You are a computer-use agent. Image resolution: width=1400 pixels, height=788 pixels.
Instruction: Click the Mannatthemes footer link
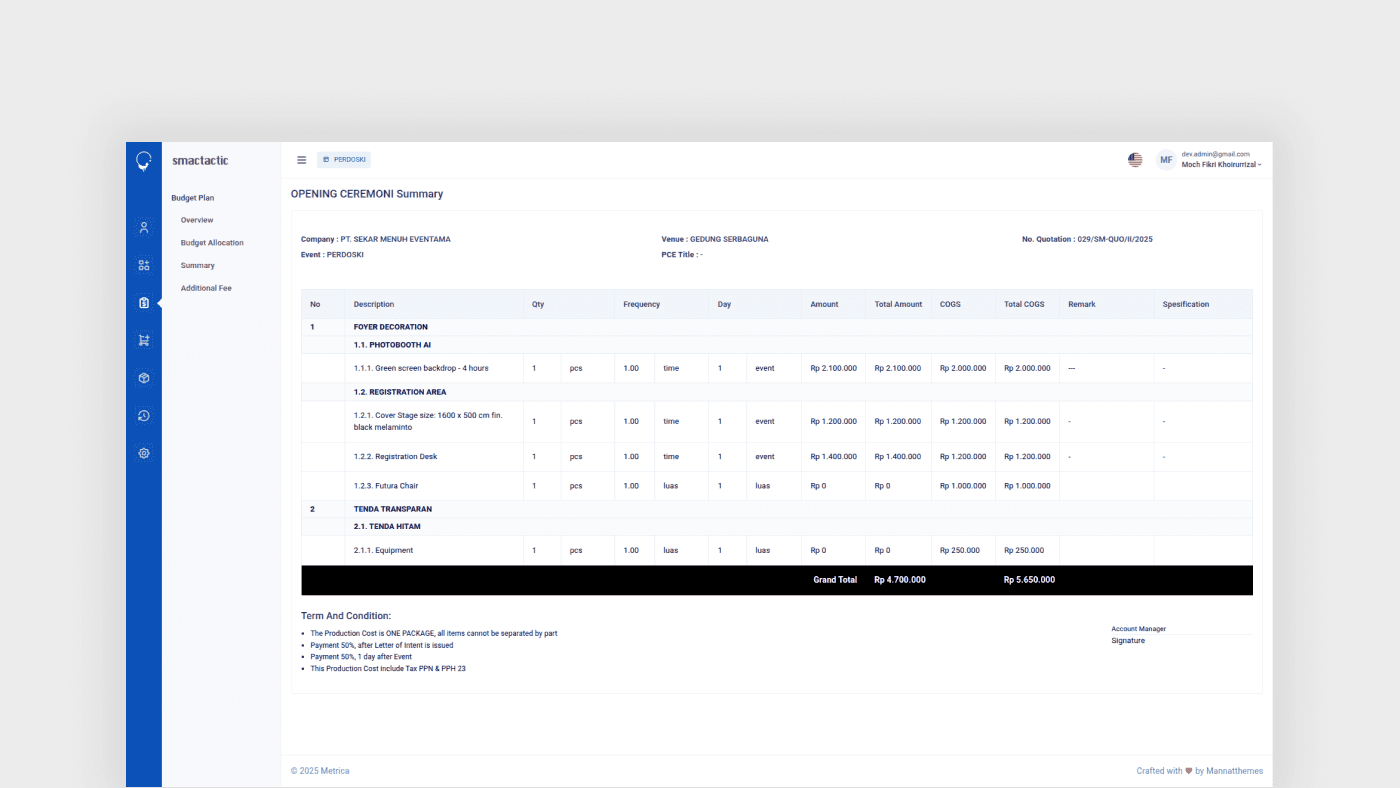click(x=1234, y=771)
